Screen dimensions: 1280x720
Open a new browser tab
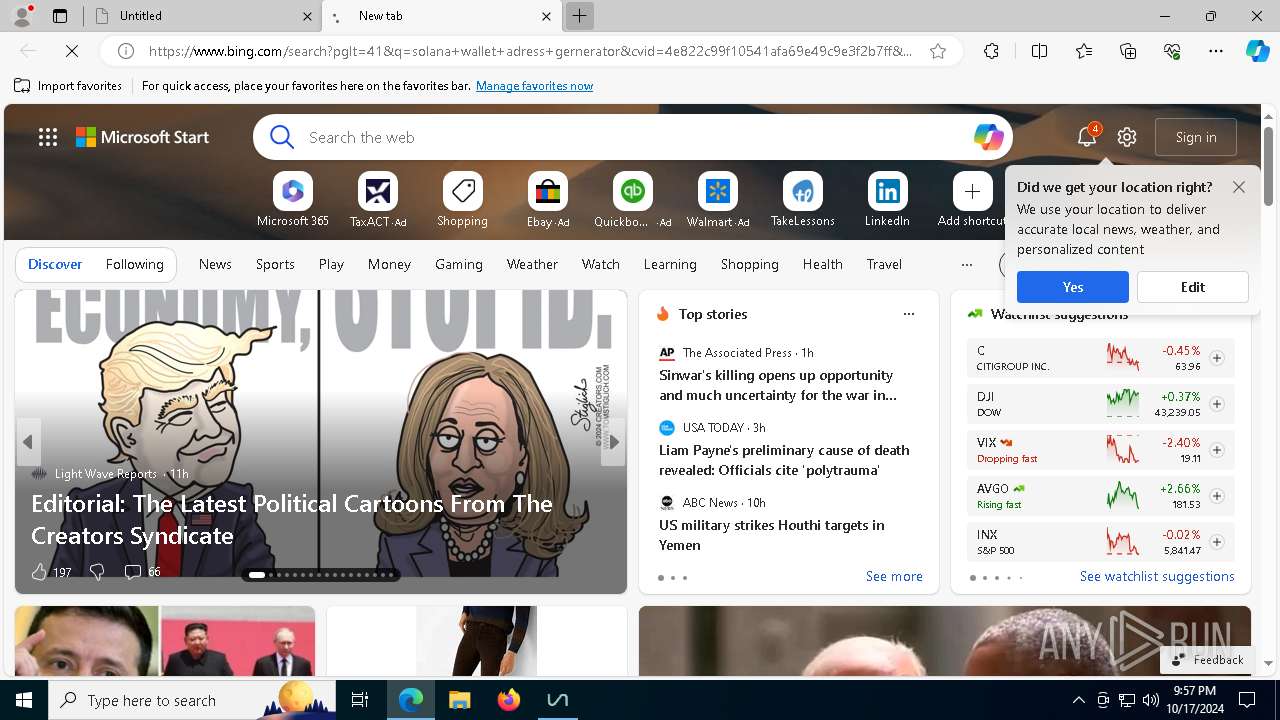click(579, 16)
